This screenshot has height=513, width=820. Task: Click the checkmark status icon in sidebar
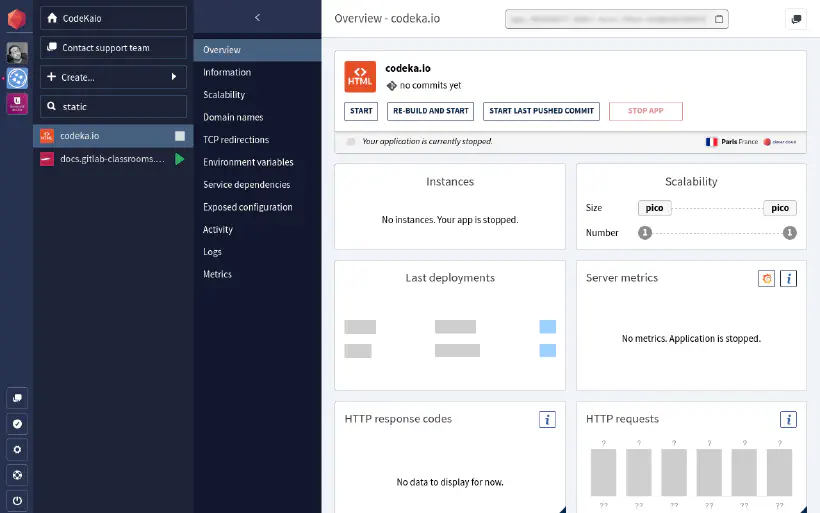(x=17, y=424)
